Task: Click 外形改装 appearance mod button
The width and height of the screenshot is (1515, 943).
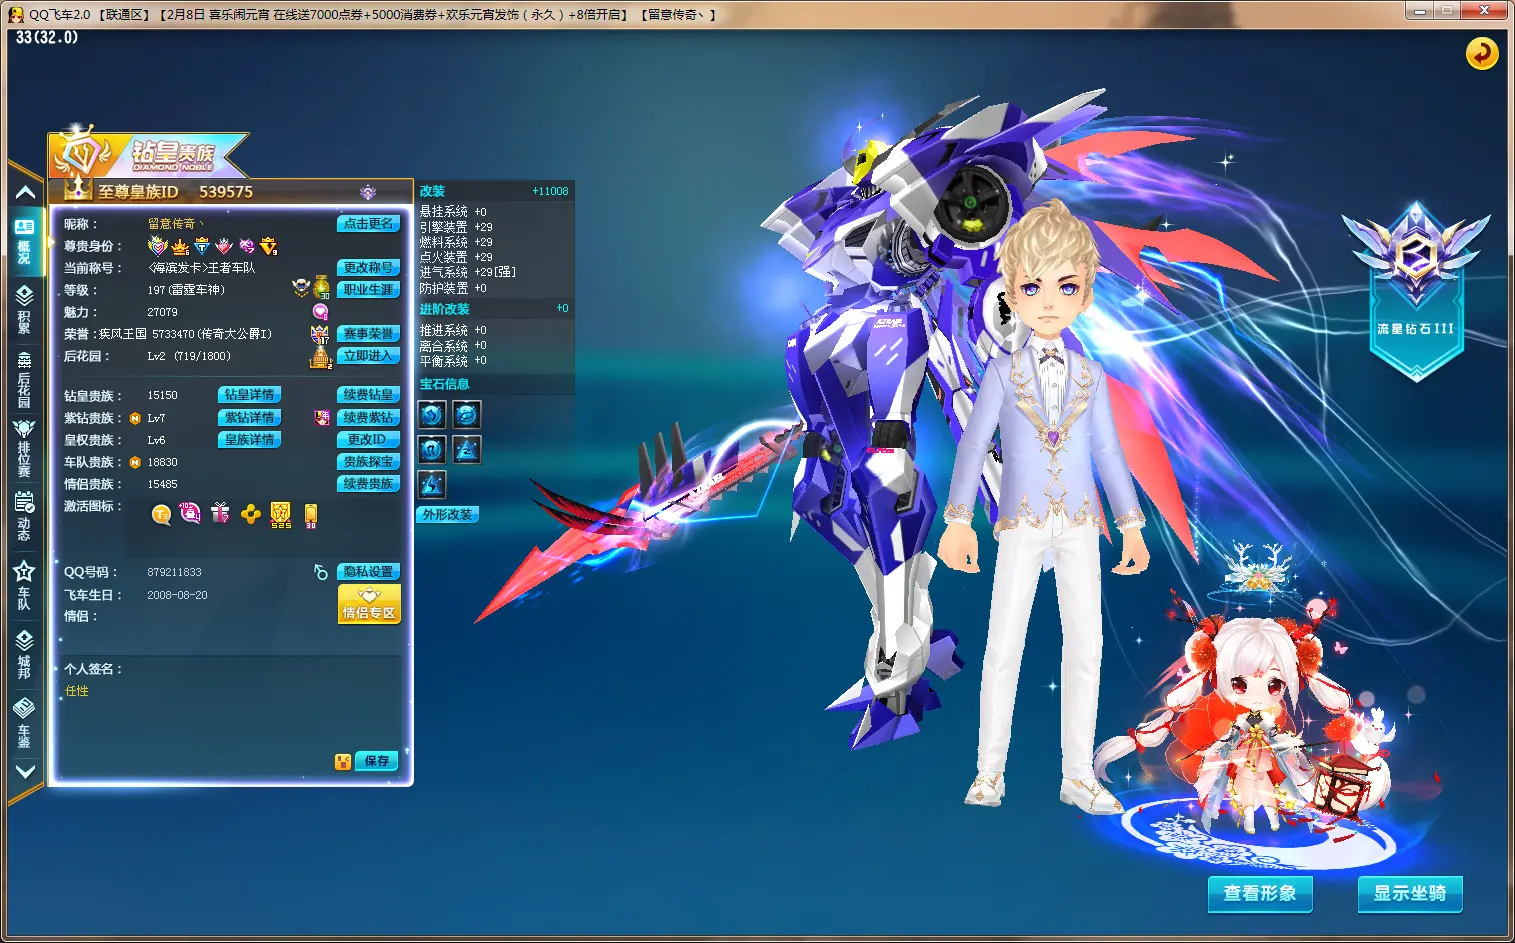Action: [448, 515]
